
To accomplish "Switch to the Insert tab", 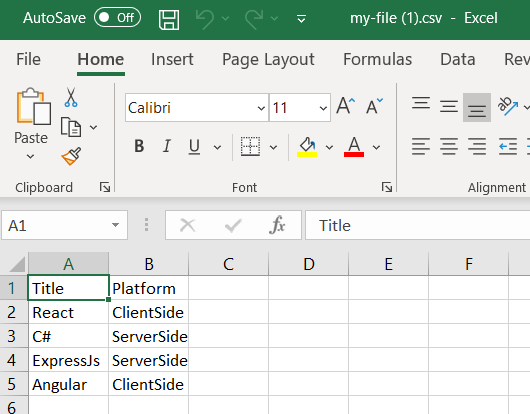I will pos(172,59).
